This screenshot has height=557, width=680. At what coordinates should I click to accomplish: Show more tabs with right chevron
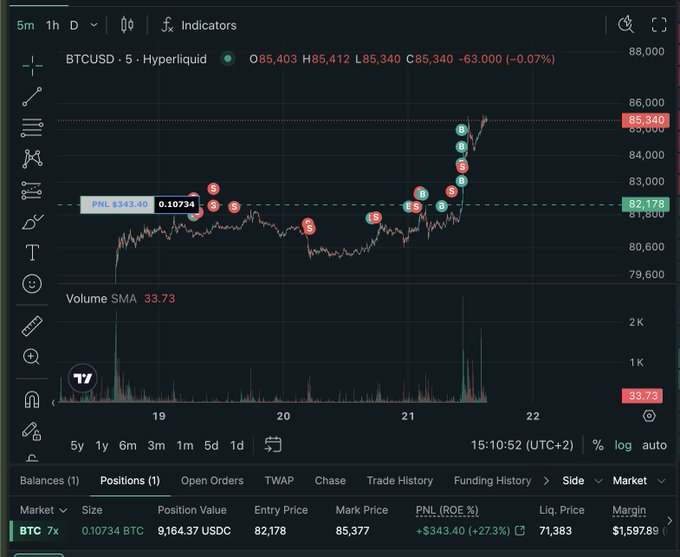coord(546,481)
